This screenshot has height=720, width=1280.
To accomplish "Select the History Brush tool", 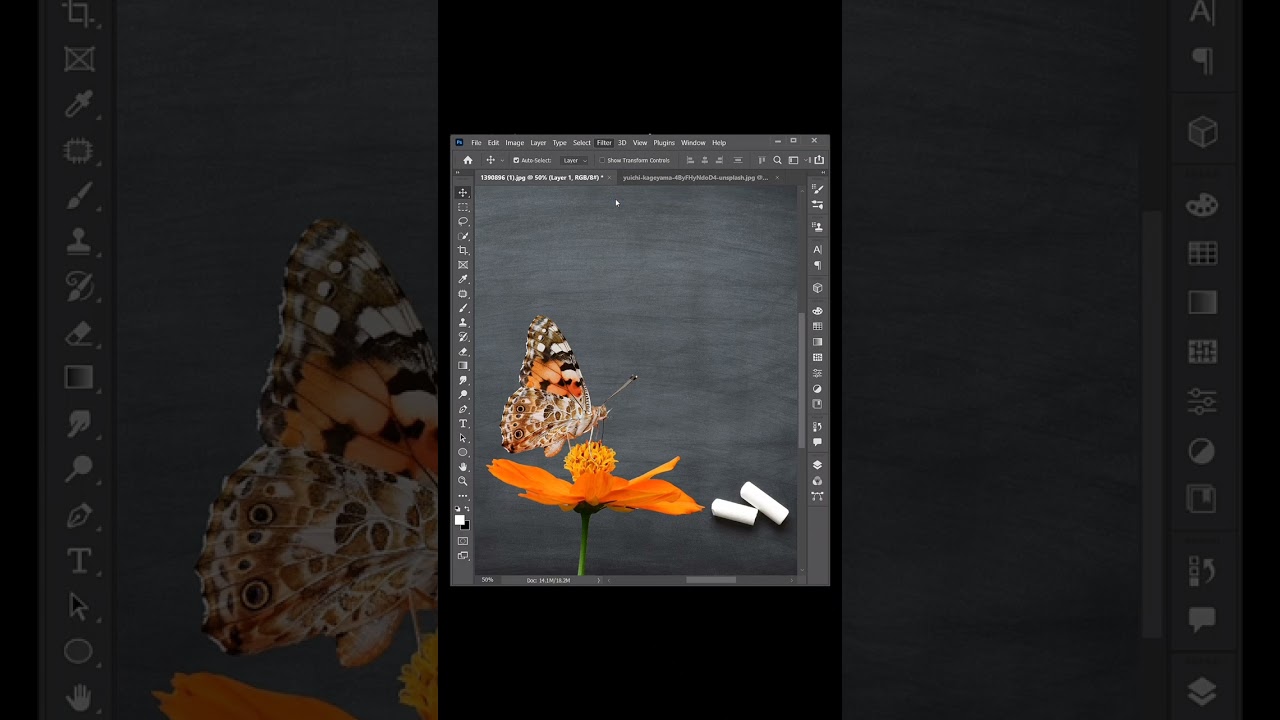I will click(x=463, y=337).
